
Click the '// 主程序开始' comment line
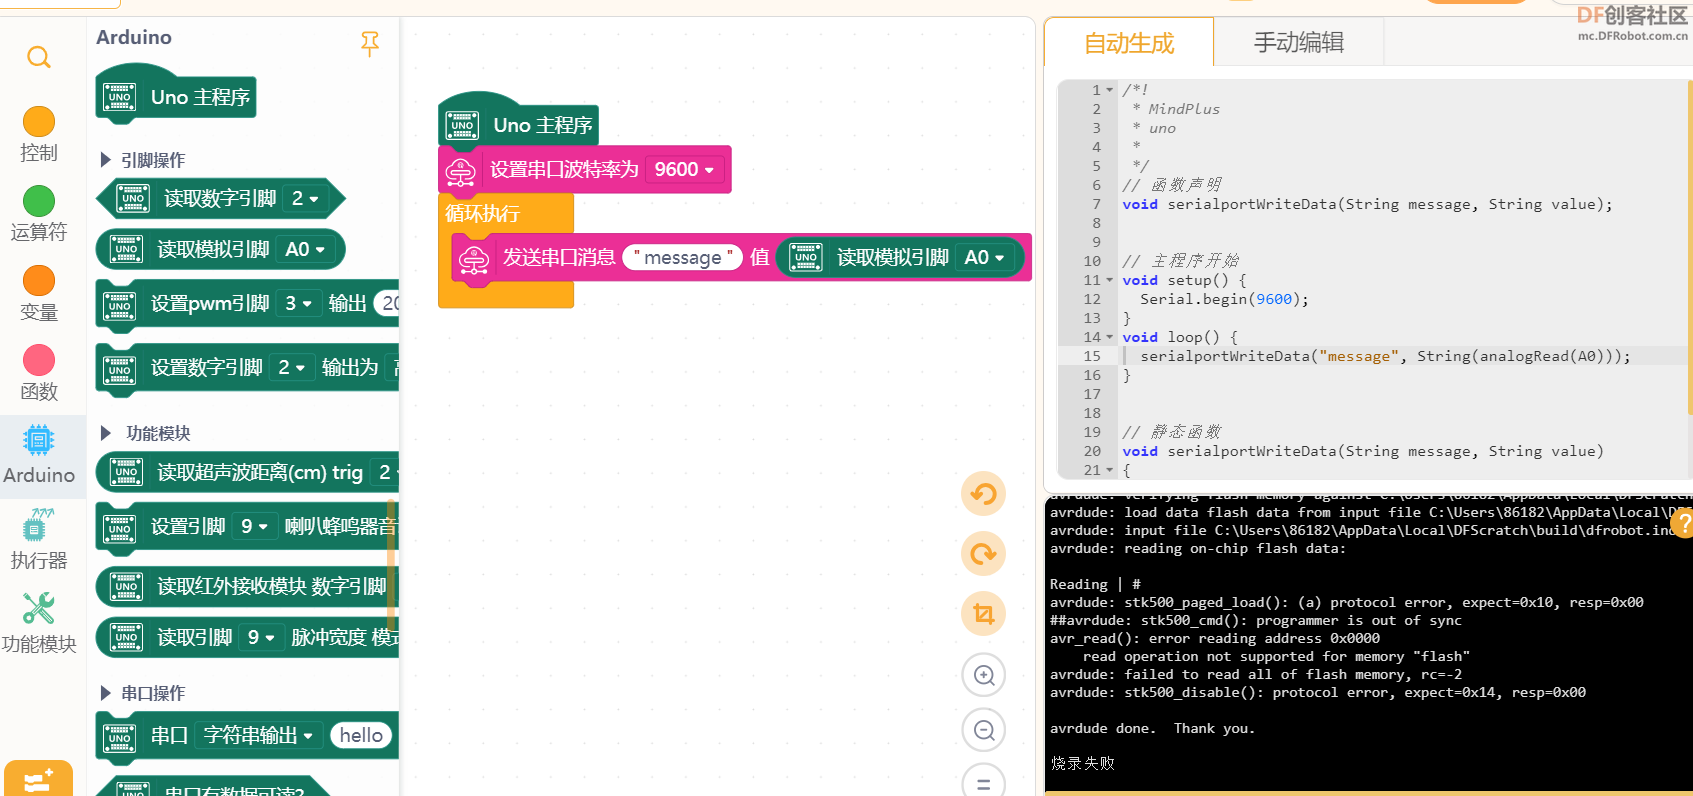click(1180, 261)
